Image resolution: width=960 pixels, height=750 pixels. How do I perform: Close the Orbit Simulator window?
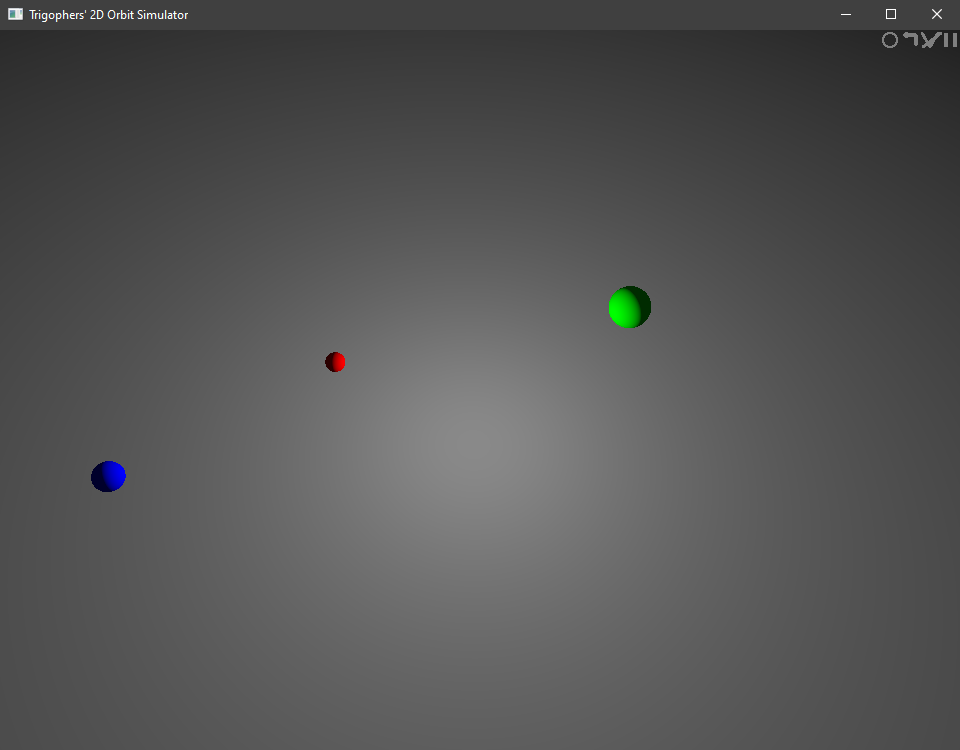(937, 15)
